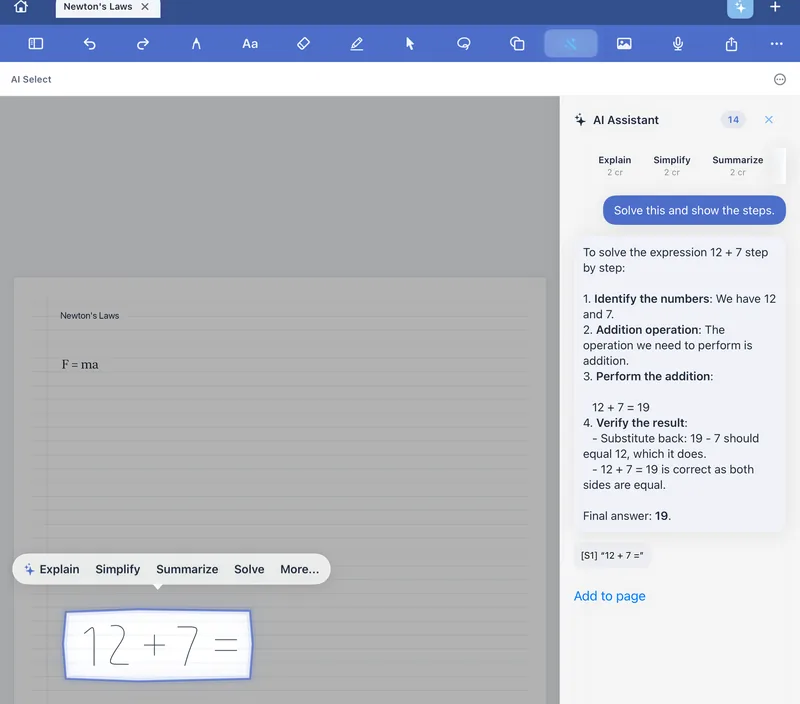Click the '12 + 7 = 19' equation line
This screenshot has width=800, height=704.
(620, 407)
